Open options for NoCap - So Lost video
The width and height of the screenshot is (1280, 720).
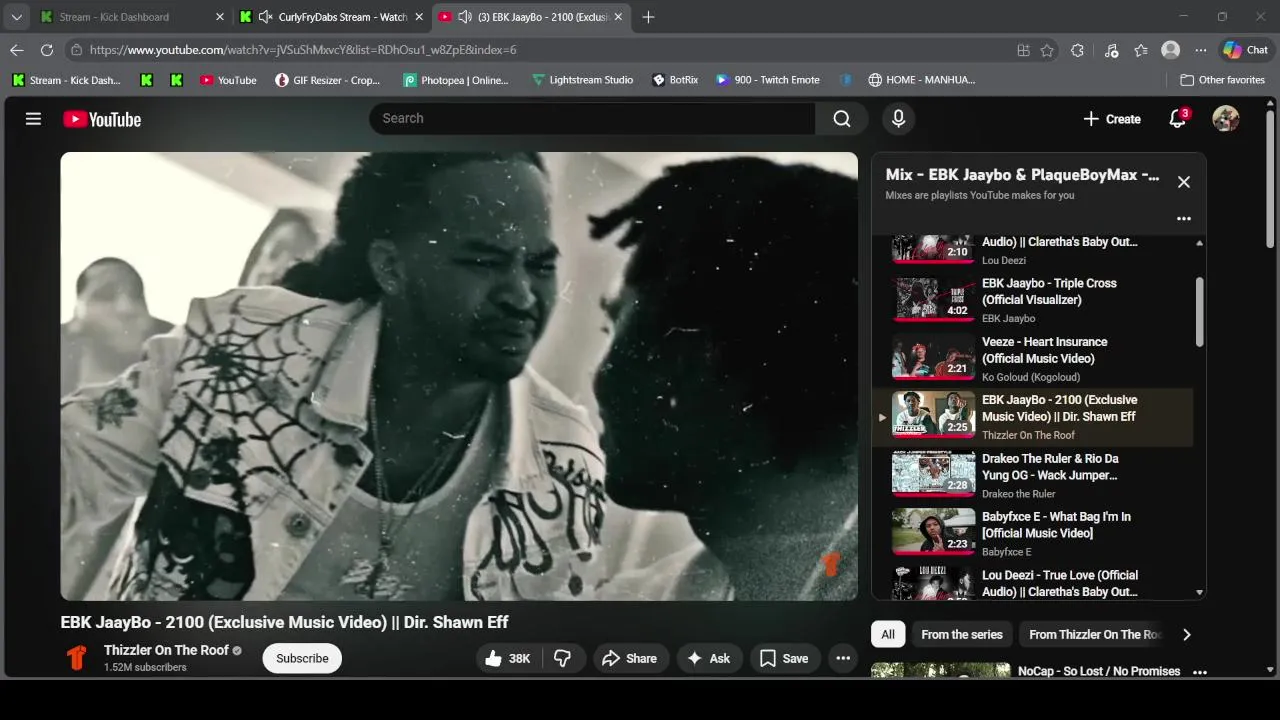click(x=1200, y=672)
